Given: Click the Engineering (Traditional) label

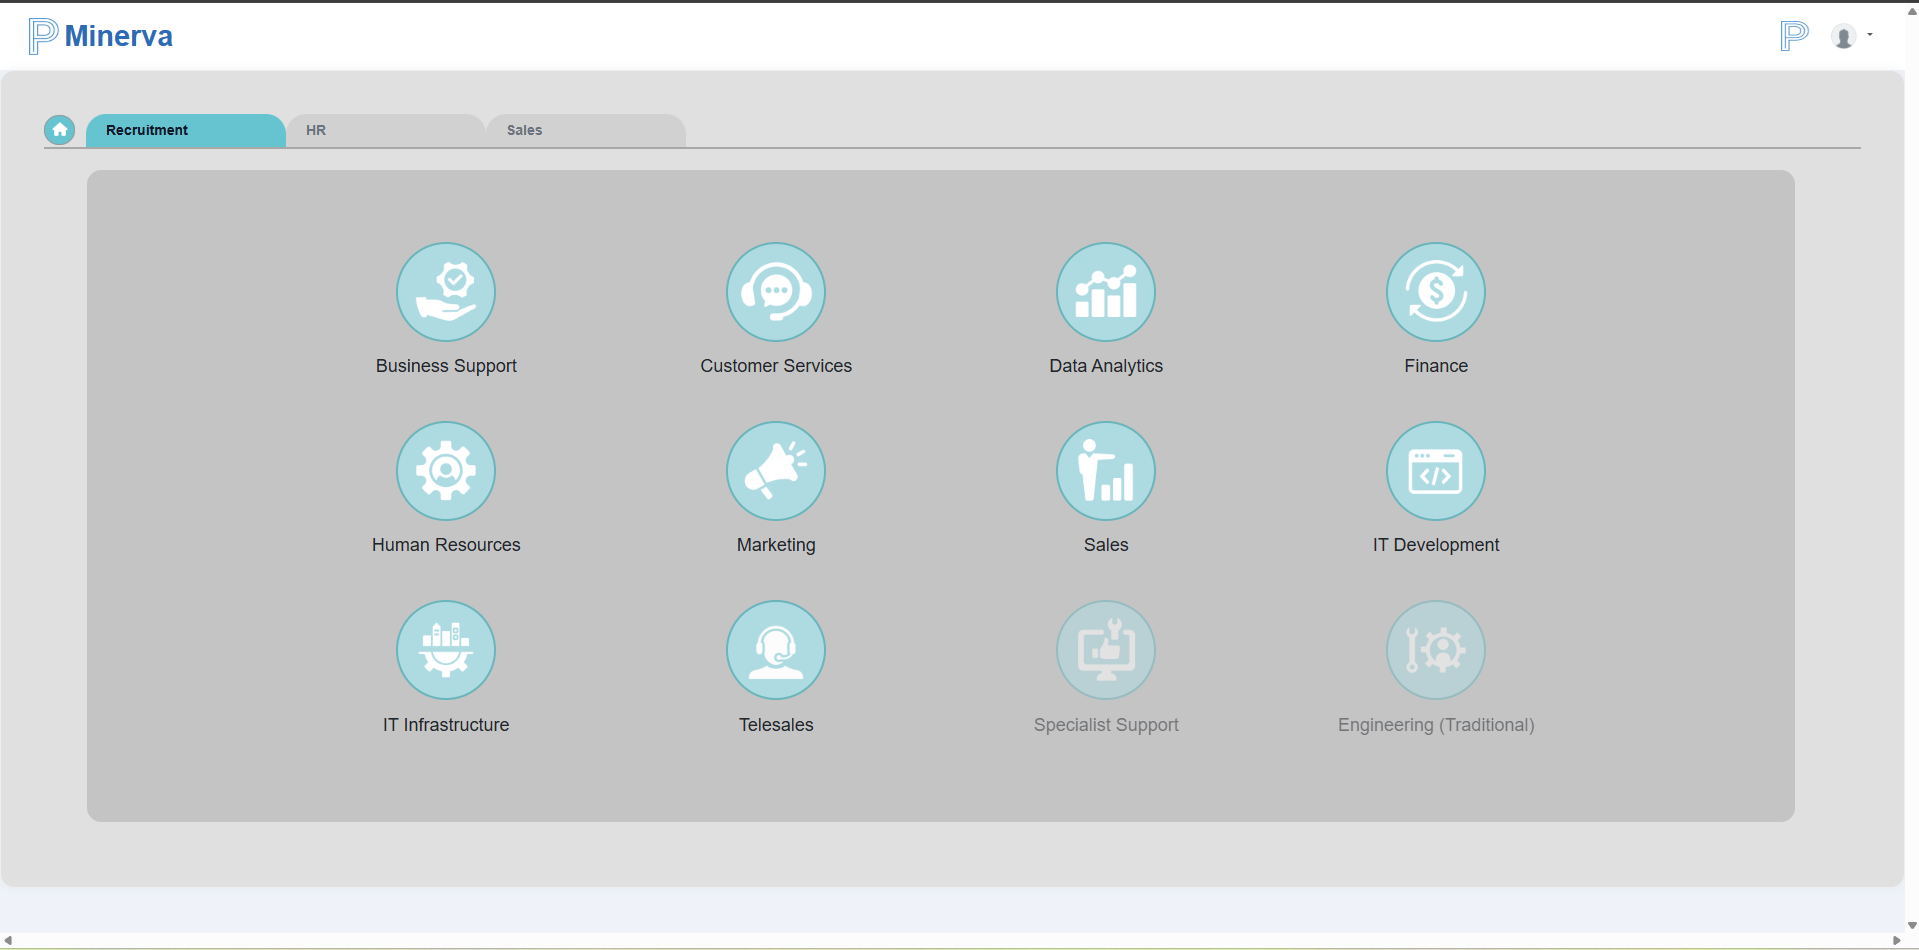Looking at the screenshot, I should tap(1436, 725).
